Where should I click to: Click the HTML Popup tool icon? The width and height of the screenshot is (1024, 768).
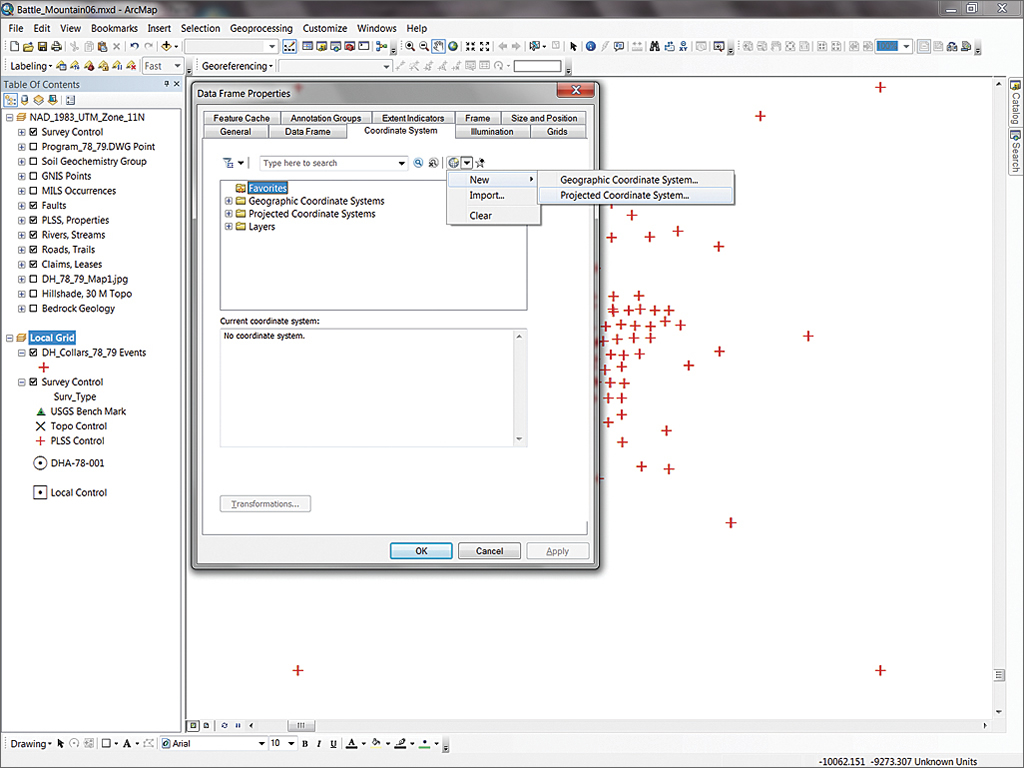(x=619, y=46)
